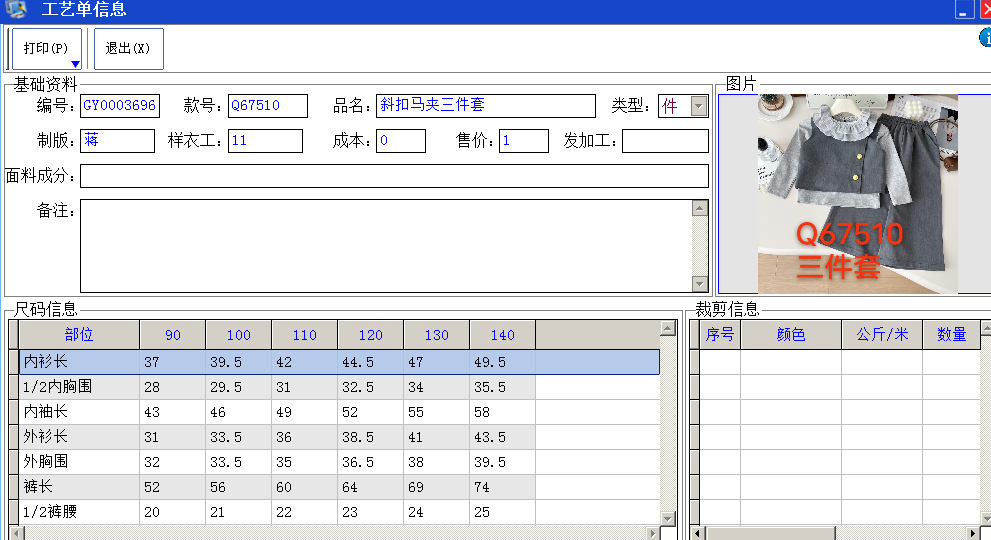
Task: Select the 外胸围 row label
Action: point(79,462)
